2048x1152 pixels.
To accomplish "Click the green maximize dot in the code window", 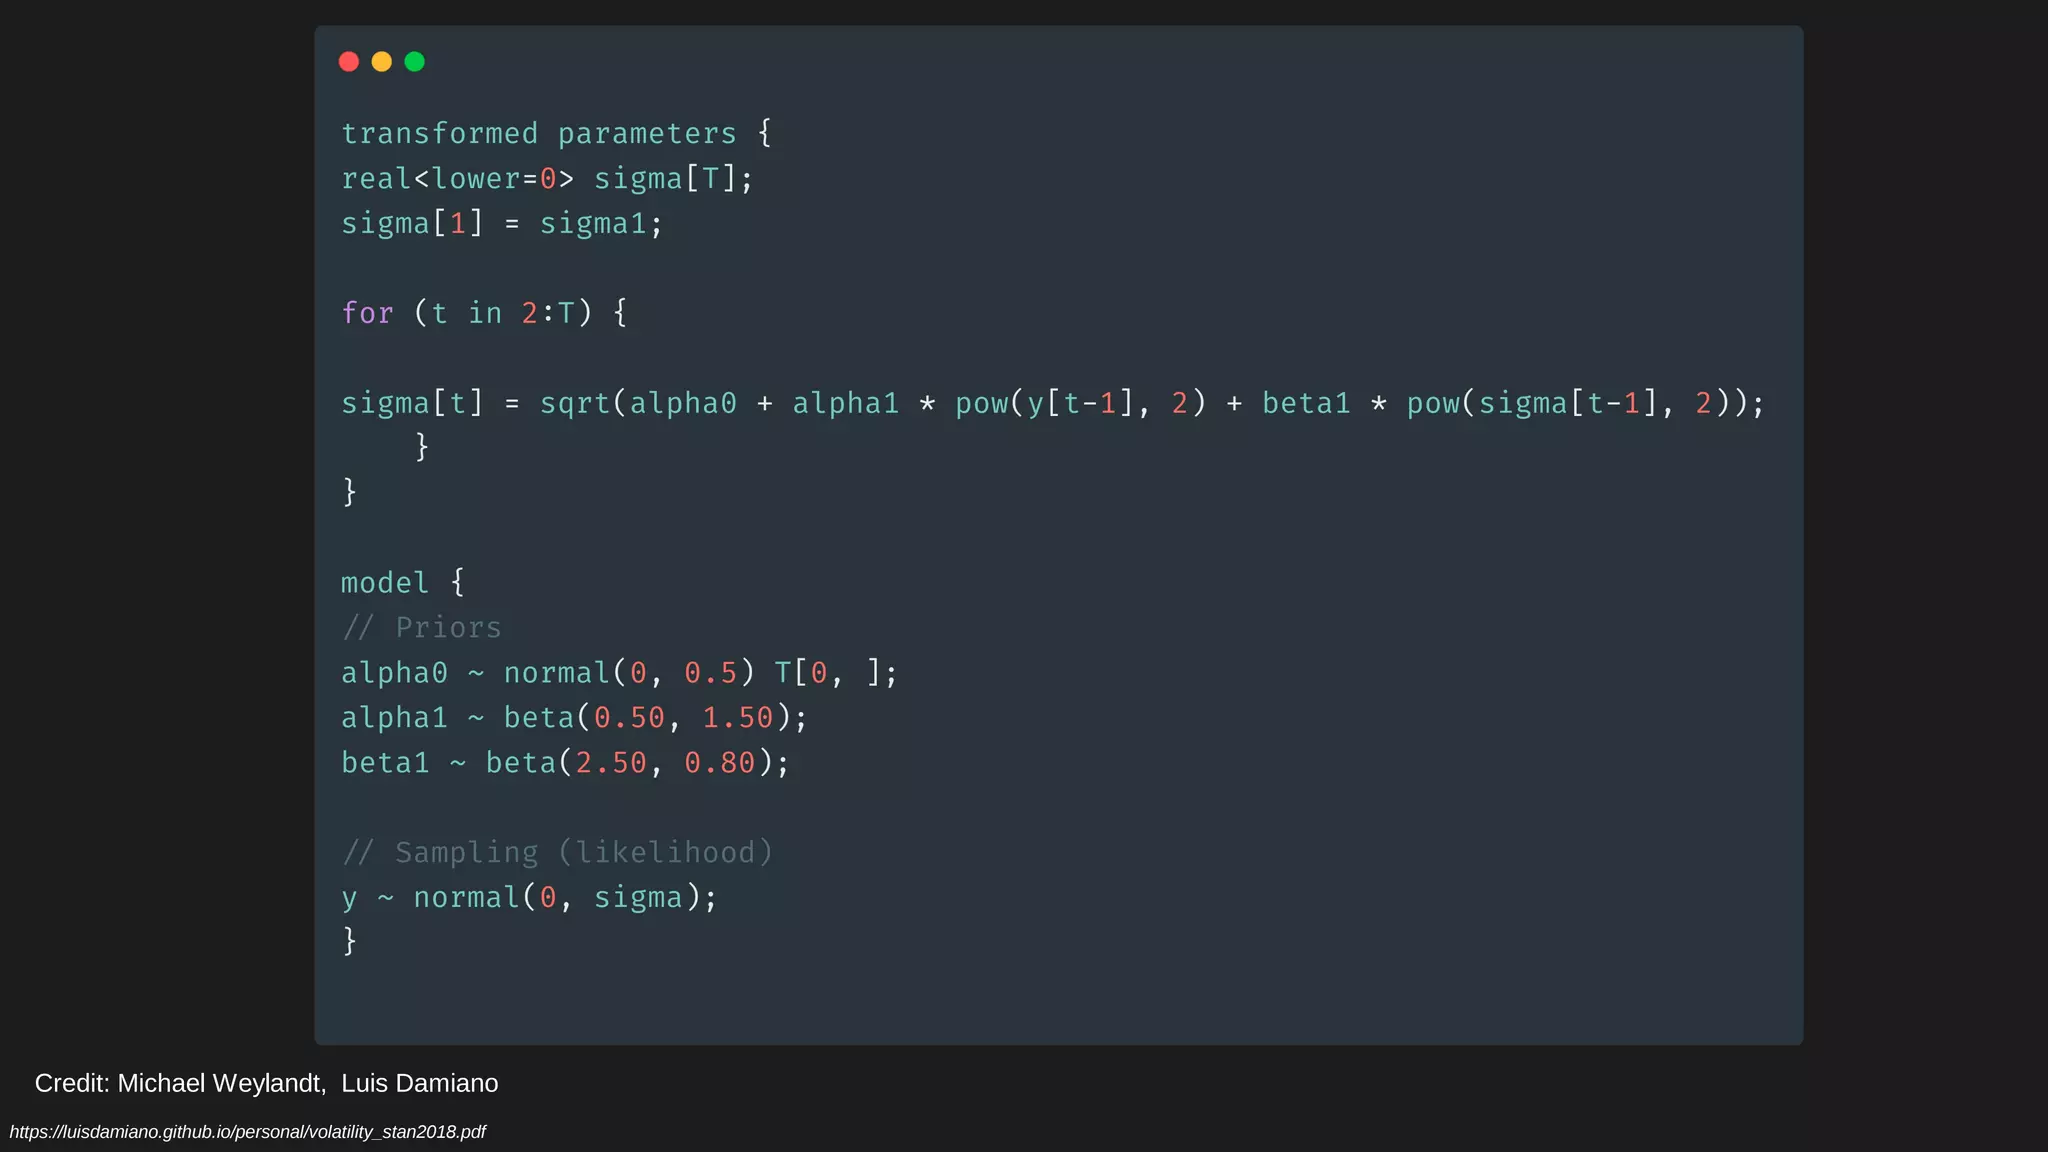I will pos(415,62).
